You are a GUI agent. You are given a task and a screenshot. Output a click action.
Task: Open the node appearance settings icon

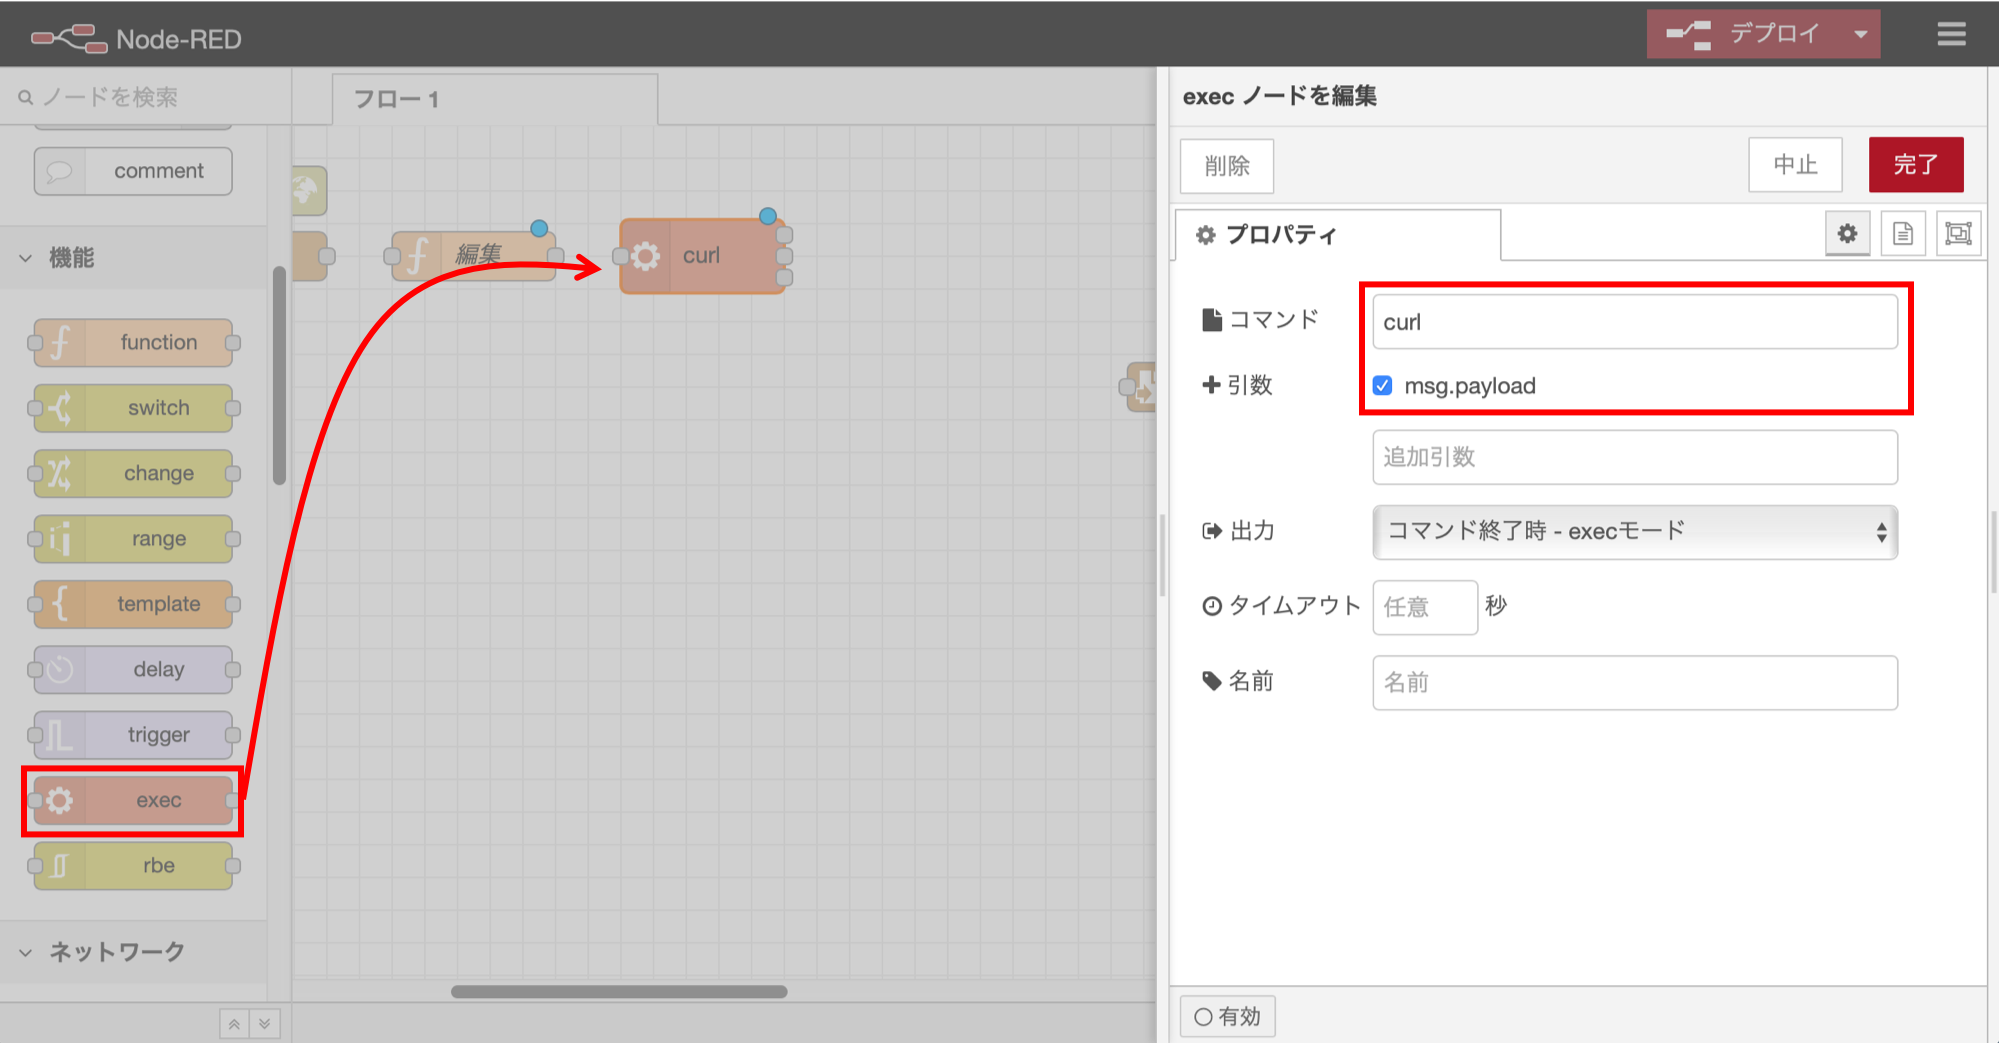tap(1957, 233)
